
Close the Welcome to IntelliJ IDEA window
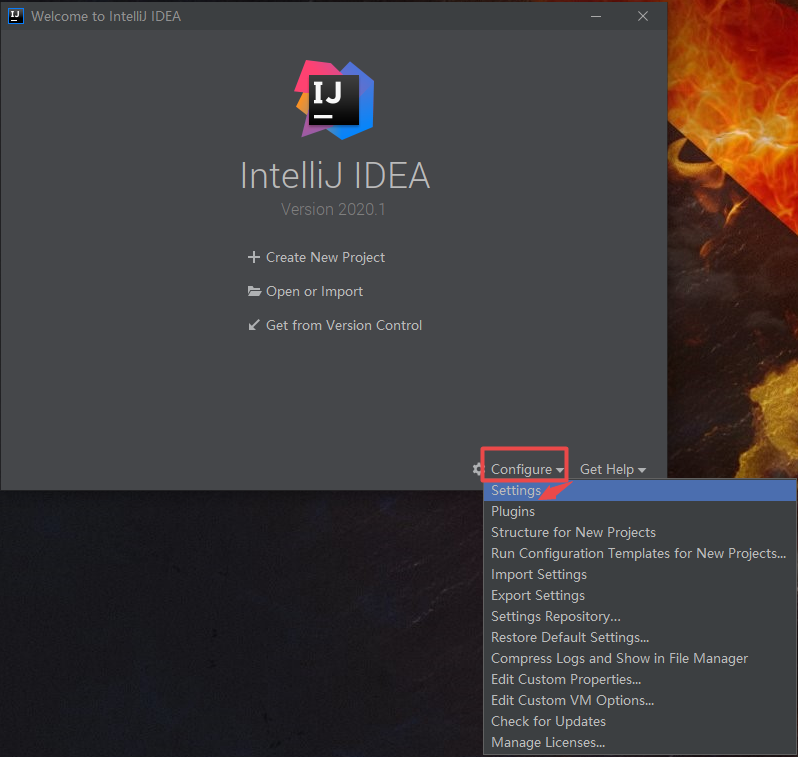coord(643,16)
